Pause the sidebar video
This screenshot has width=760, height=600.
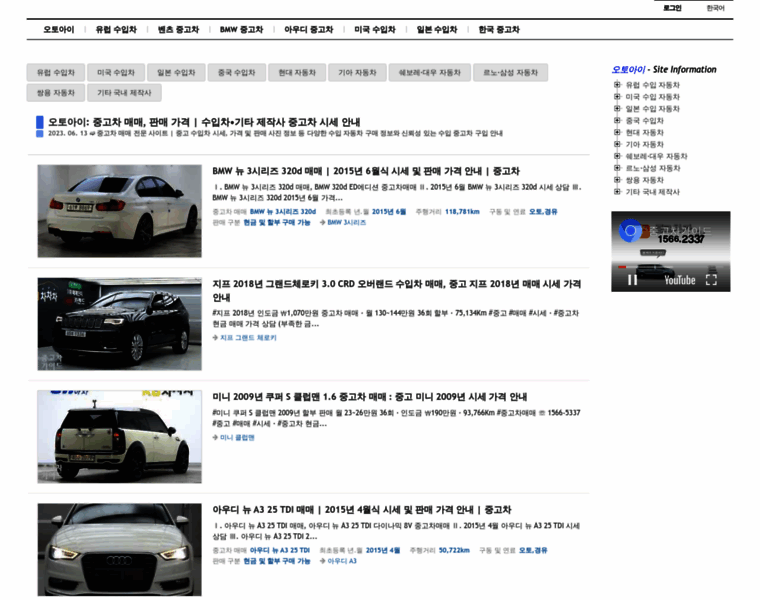point(633,280)
